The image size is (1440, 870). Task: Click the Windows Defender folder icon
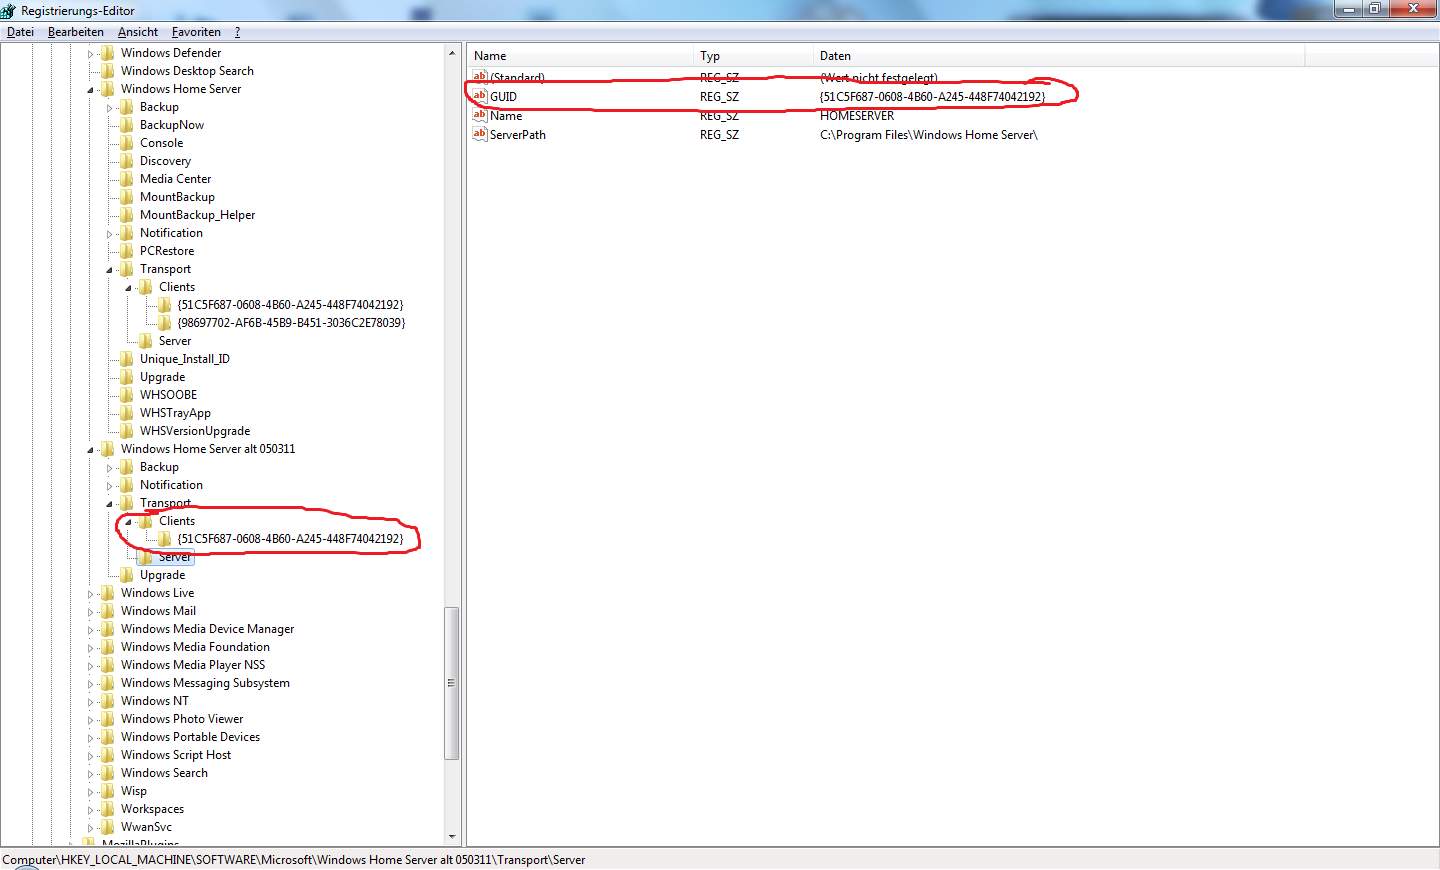tap(108, 53)
